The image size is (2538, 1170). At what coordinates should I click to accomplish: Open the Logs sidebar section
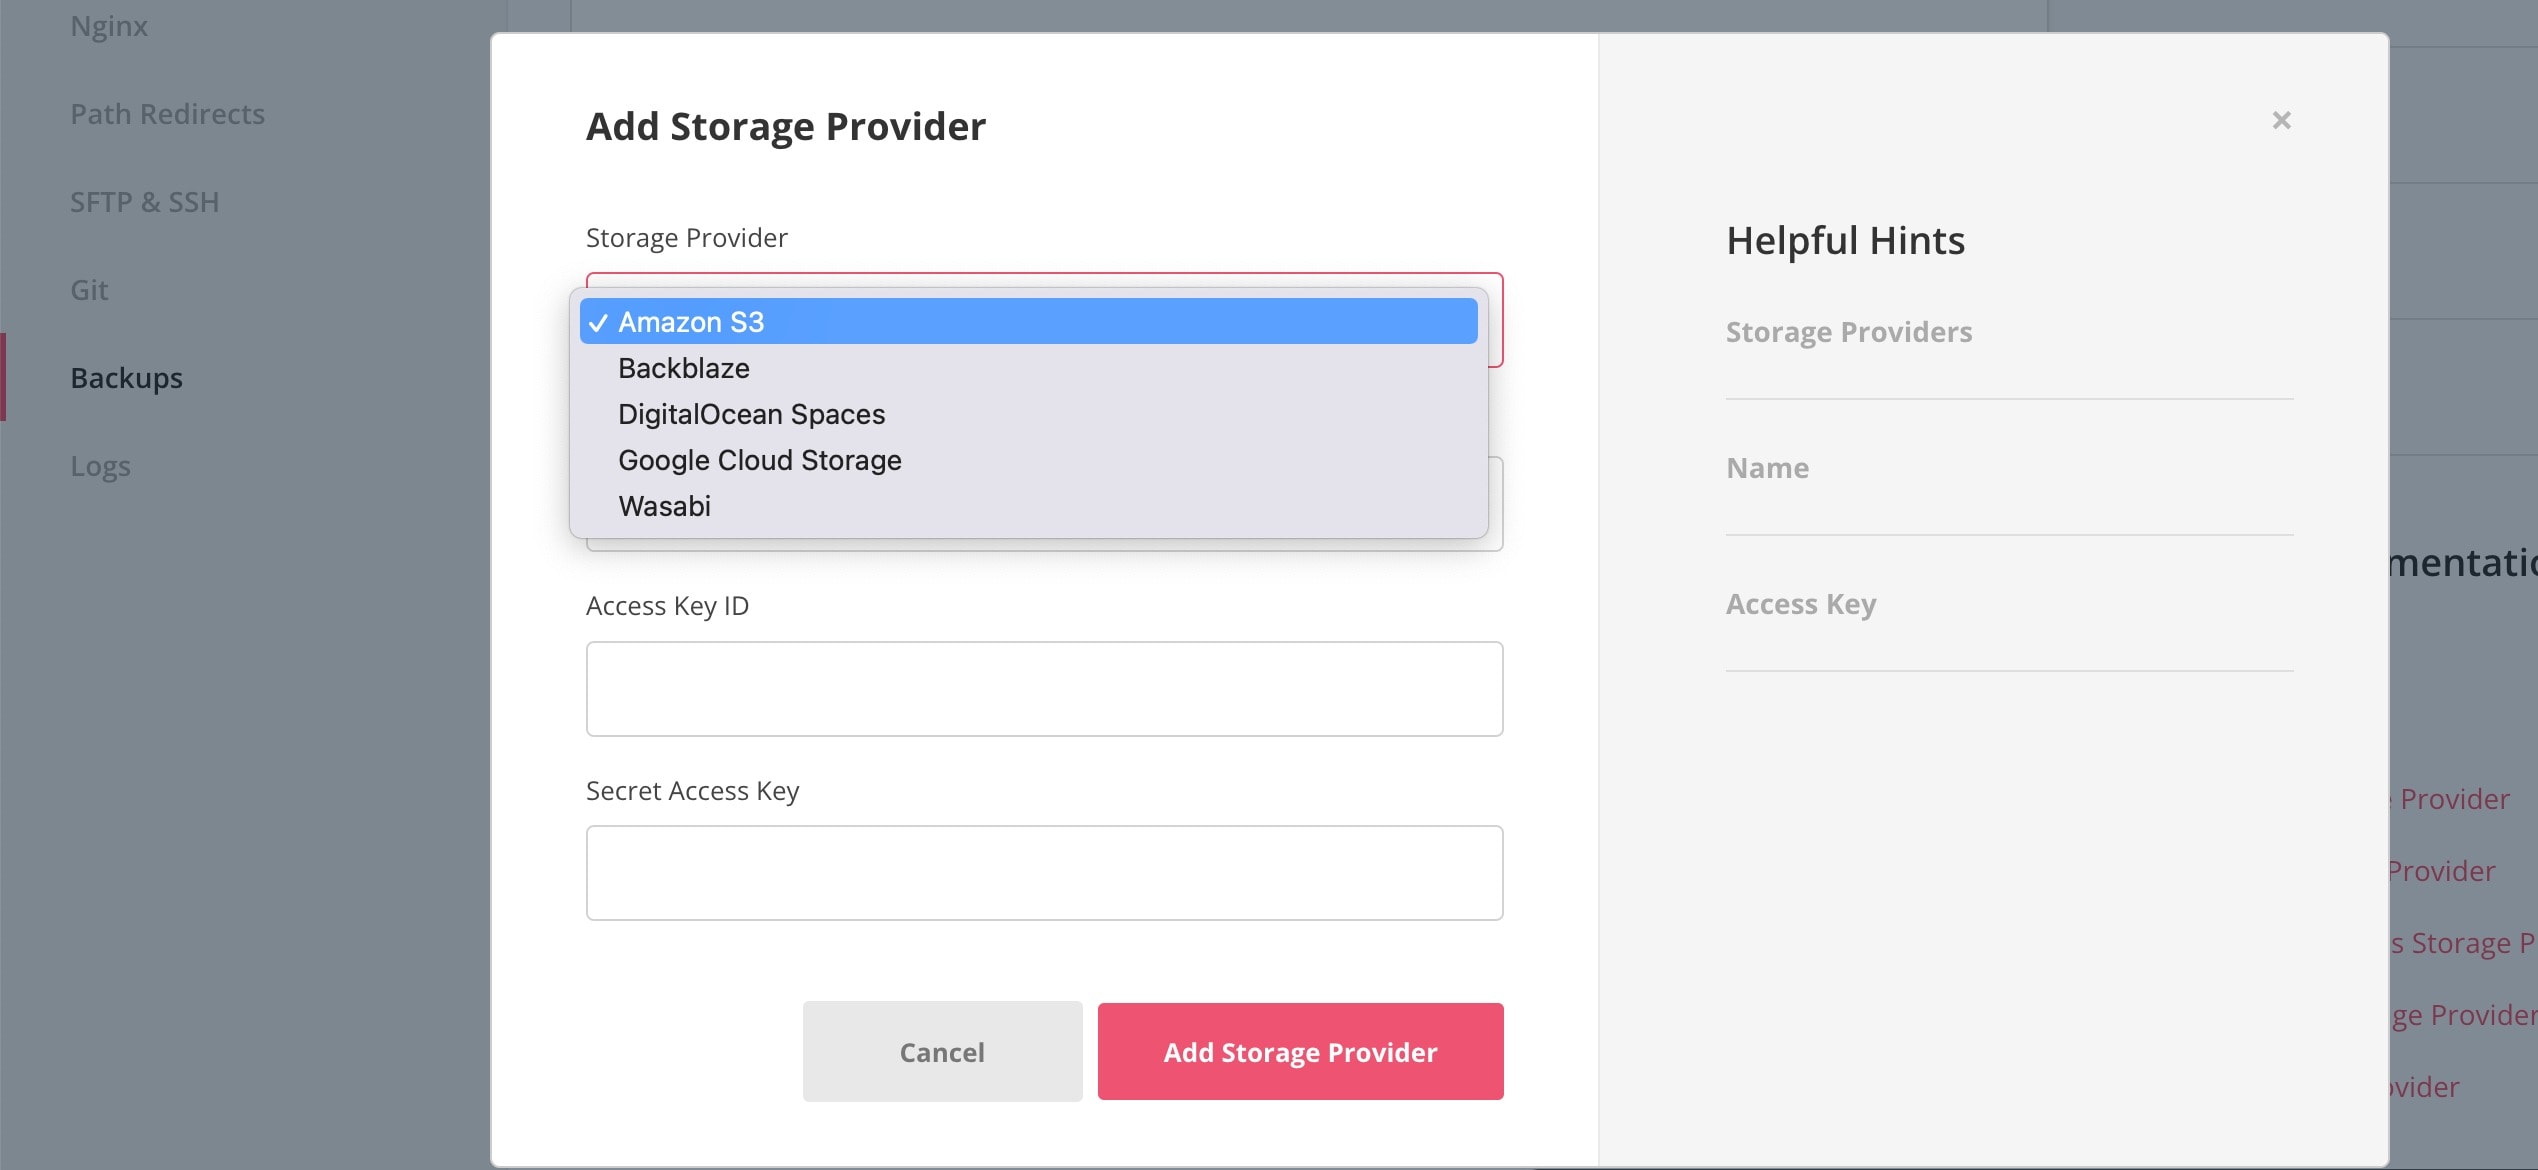(100, 466)
